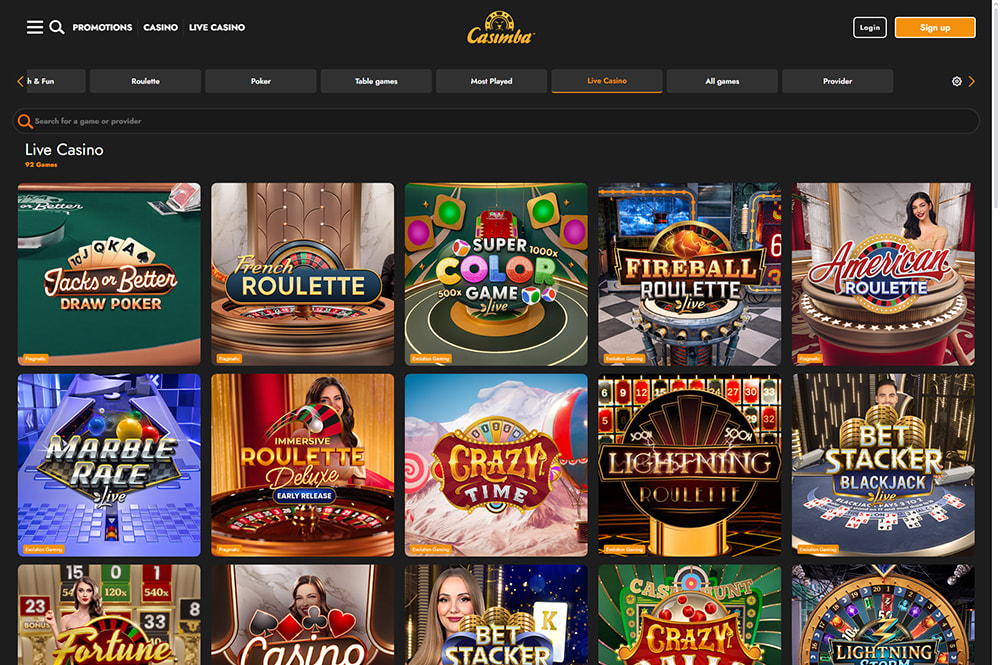Switch to the Most Played tab
This screenshot has height=665, width=1000.
tap(491, 81)
